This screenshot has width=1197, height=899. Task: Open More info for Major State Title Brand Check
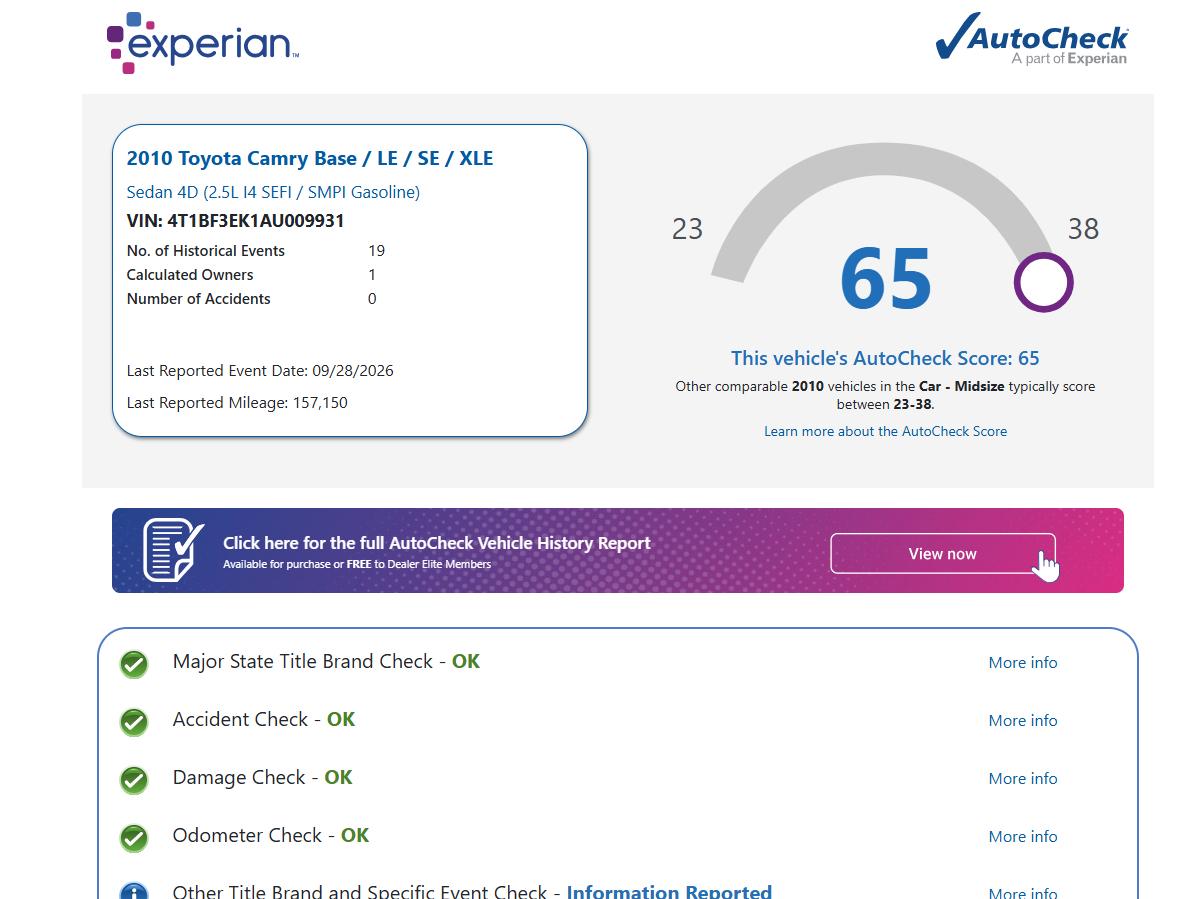tap(1023, 662)
